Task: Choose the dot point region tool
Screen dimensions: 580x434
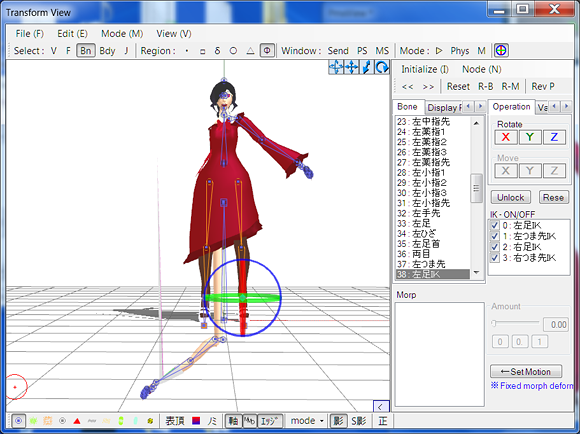Action: (187, 51)
